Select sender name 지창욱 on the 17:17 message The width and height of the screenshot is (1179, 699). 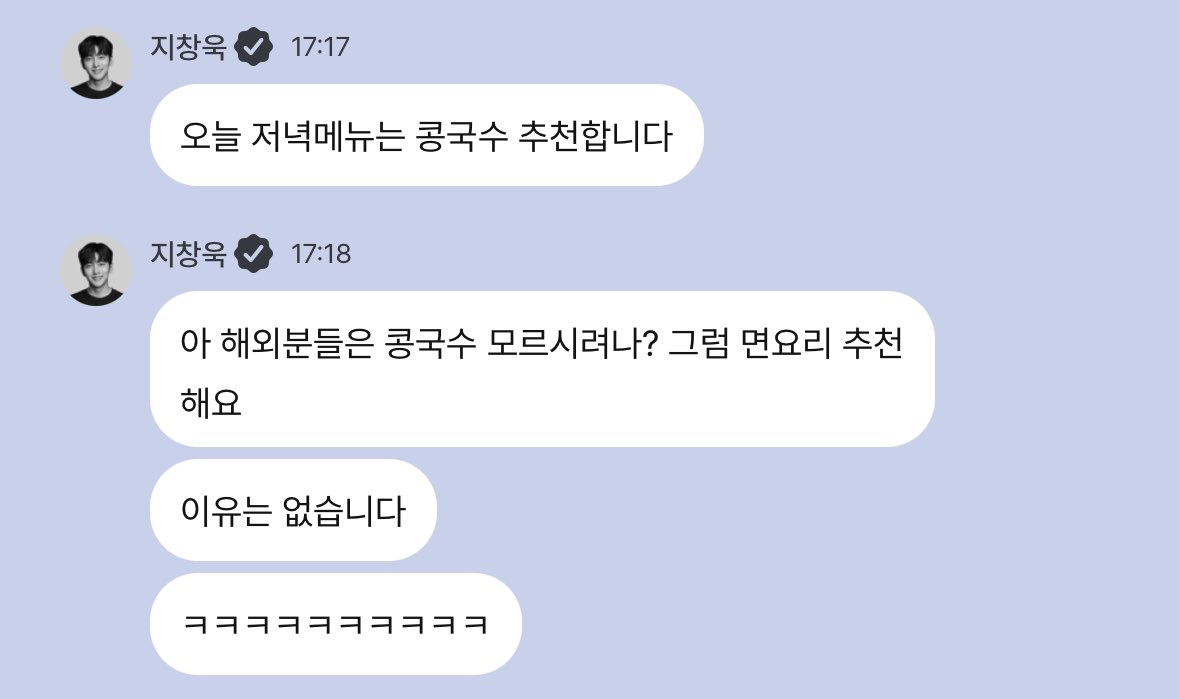pos(188,47)
